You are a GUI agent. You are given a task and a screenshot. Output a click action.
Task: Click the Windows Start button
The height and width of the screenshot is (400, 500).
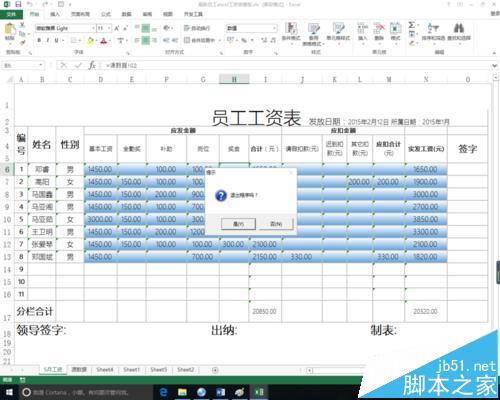pos(9,392)
